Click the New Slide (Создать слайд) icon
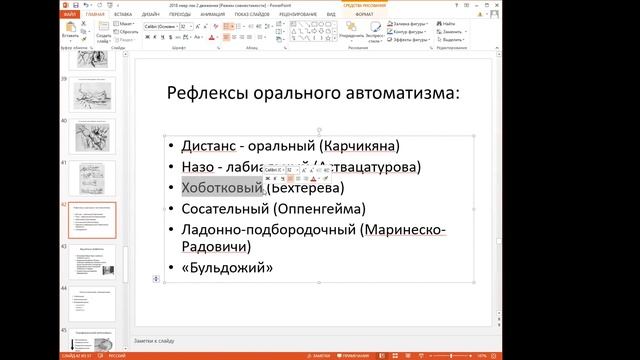Viewport: 640px width, 360px height. tap(104, 26)
